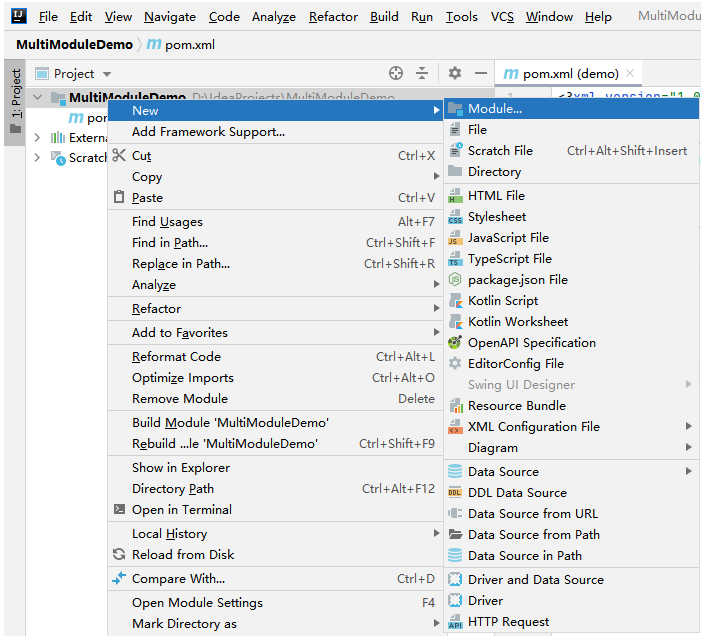Image resolution: width=701 pixels, height=636 pixels.
Task: Click the Stylesheet CSS icon
Action: (x=455, y=217)
